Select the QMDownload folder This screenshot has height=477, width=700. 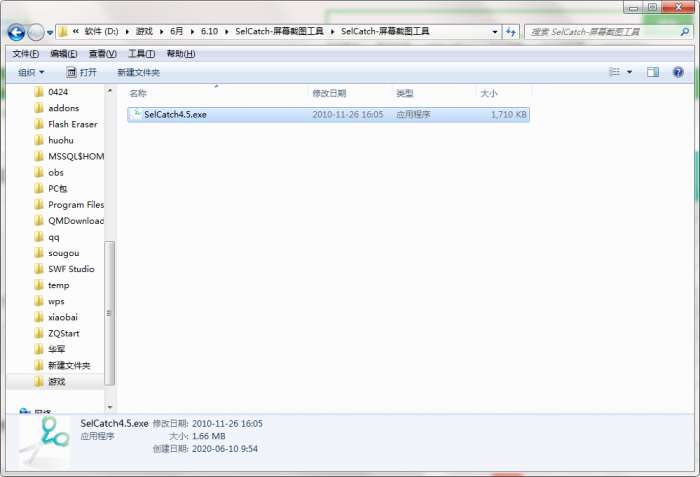(x=75, y=221)
